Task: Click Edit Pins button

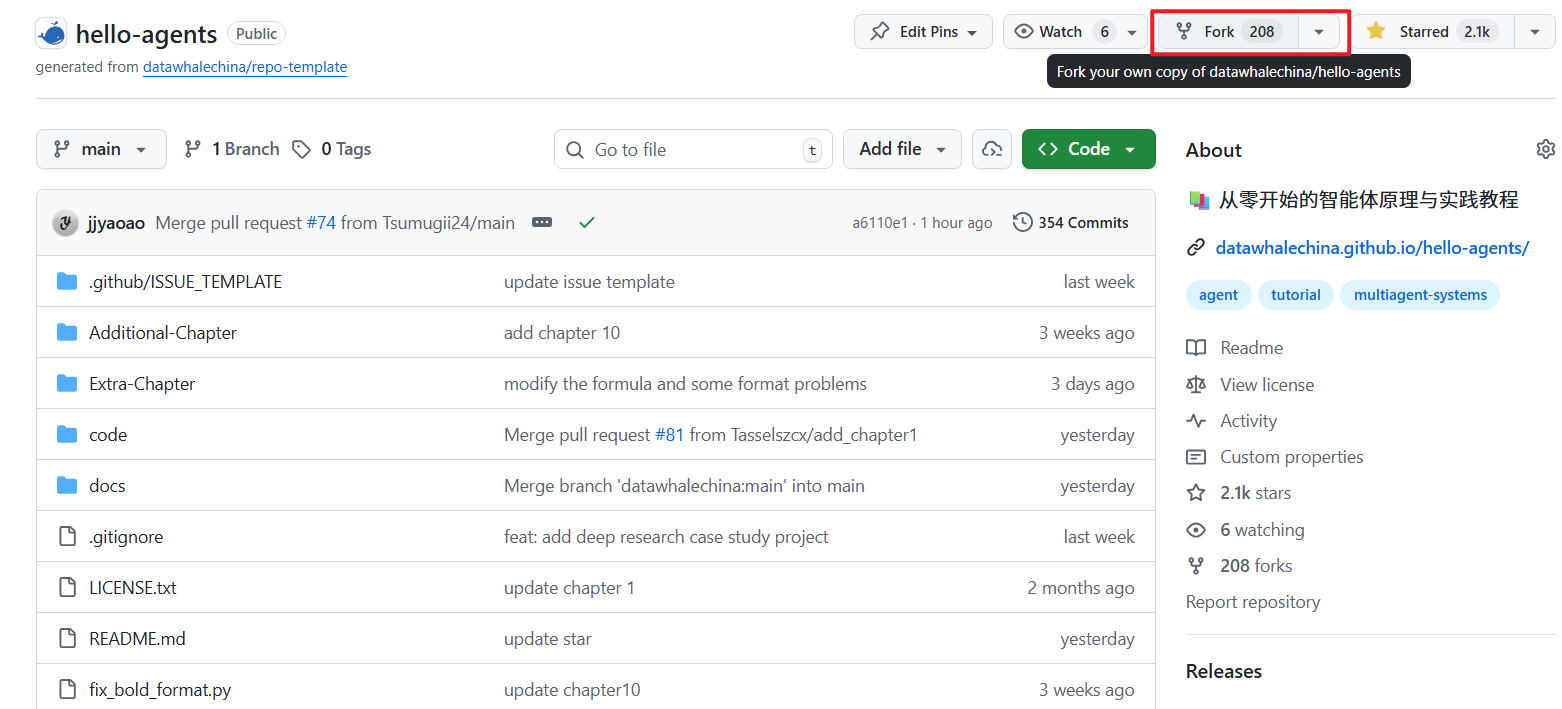Action: point(923,32)
